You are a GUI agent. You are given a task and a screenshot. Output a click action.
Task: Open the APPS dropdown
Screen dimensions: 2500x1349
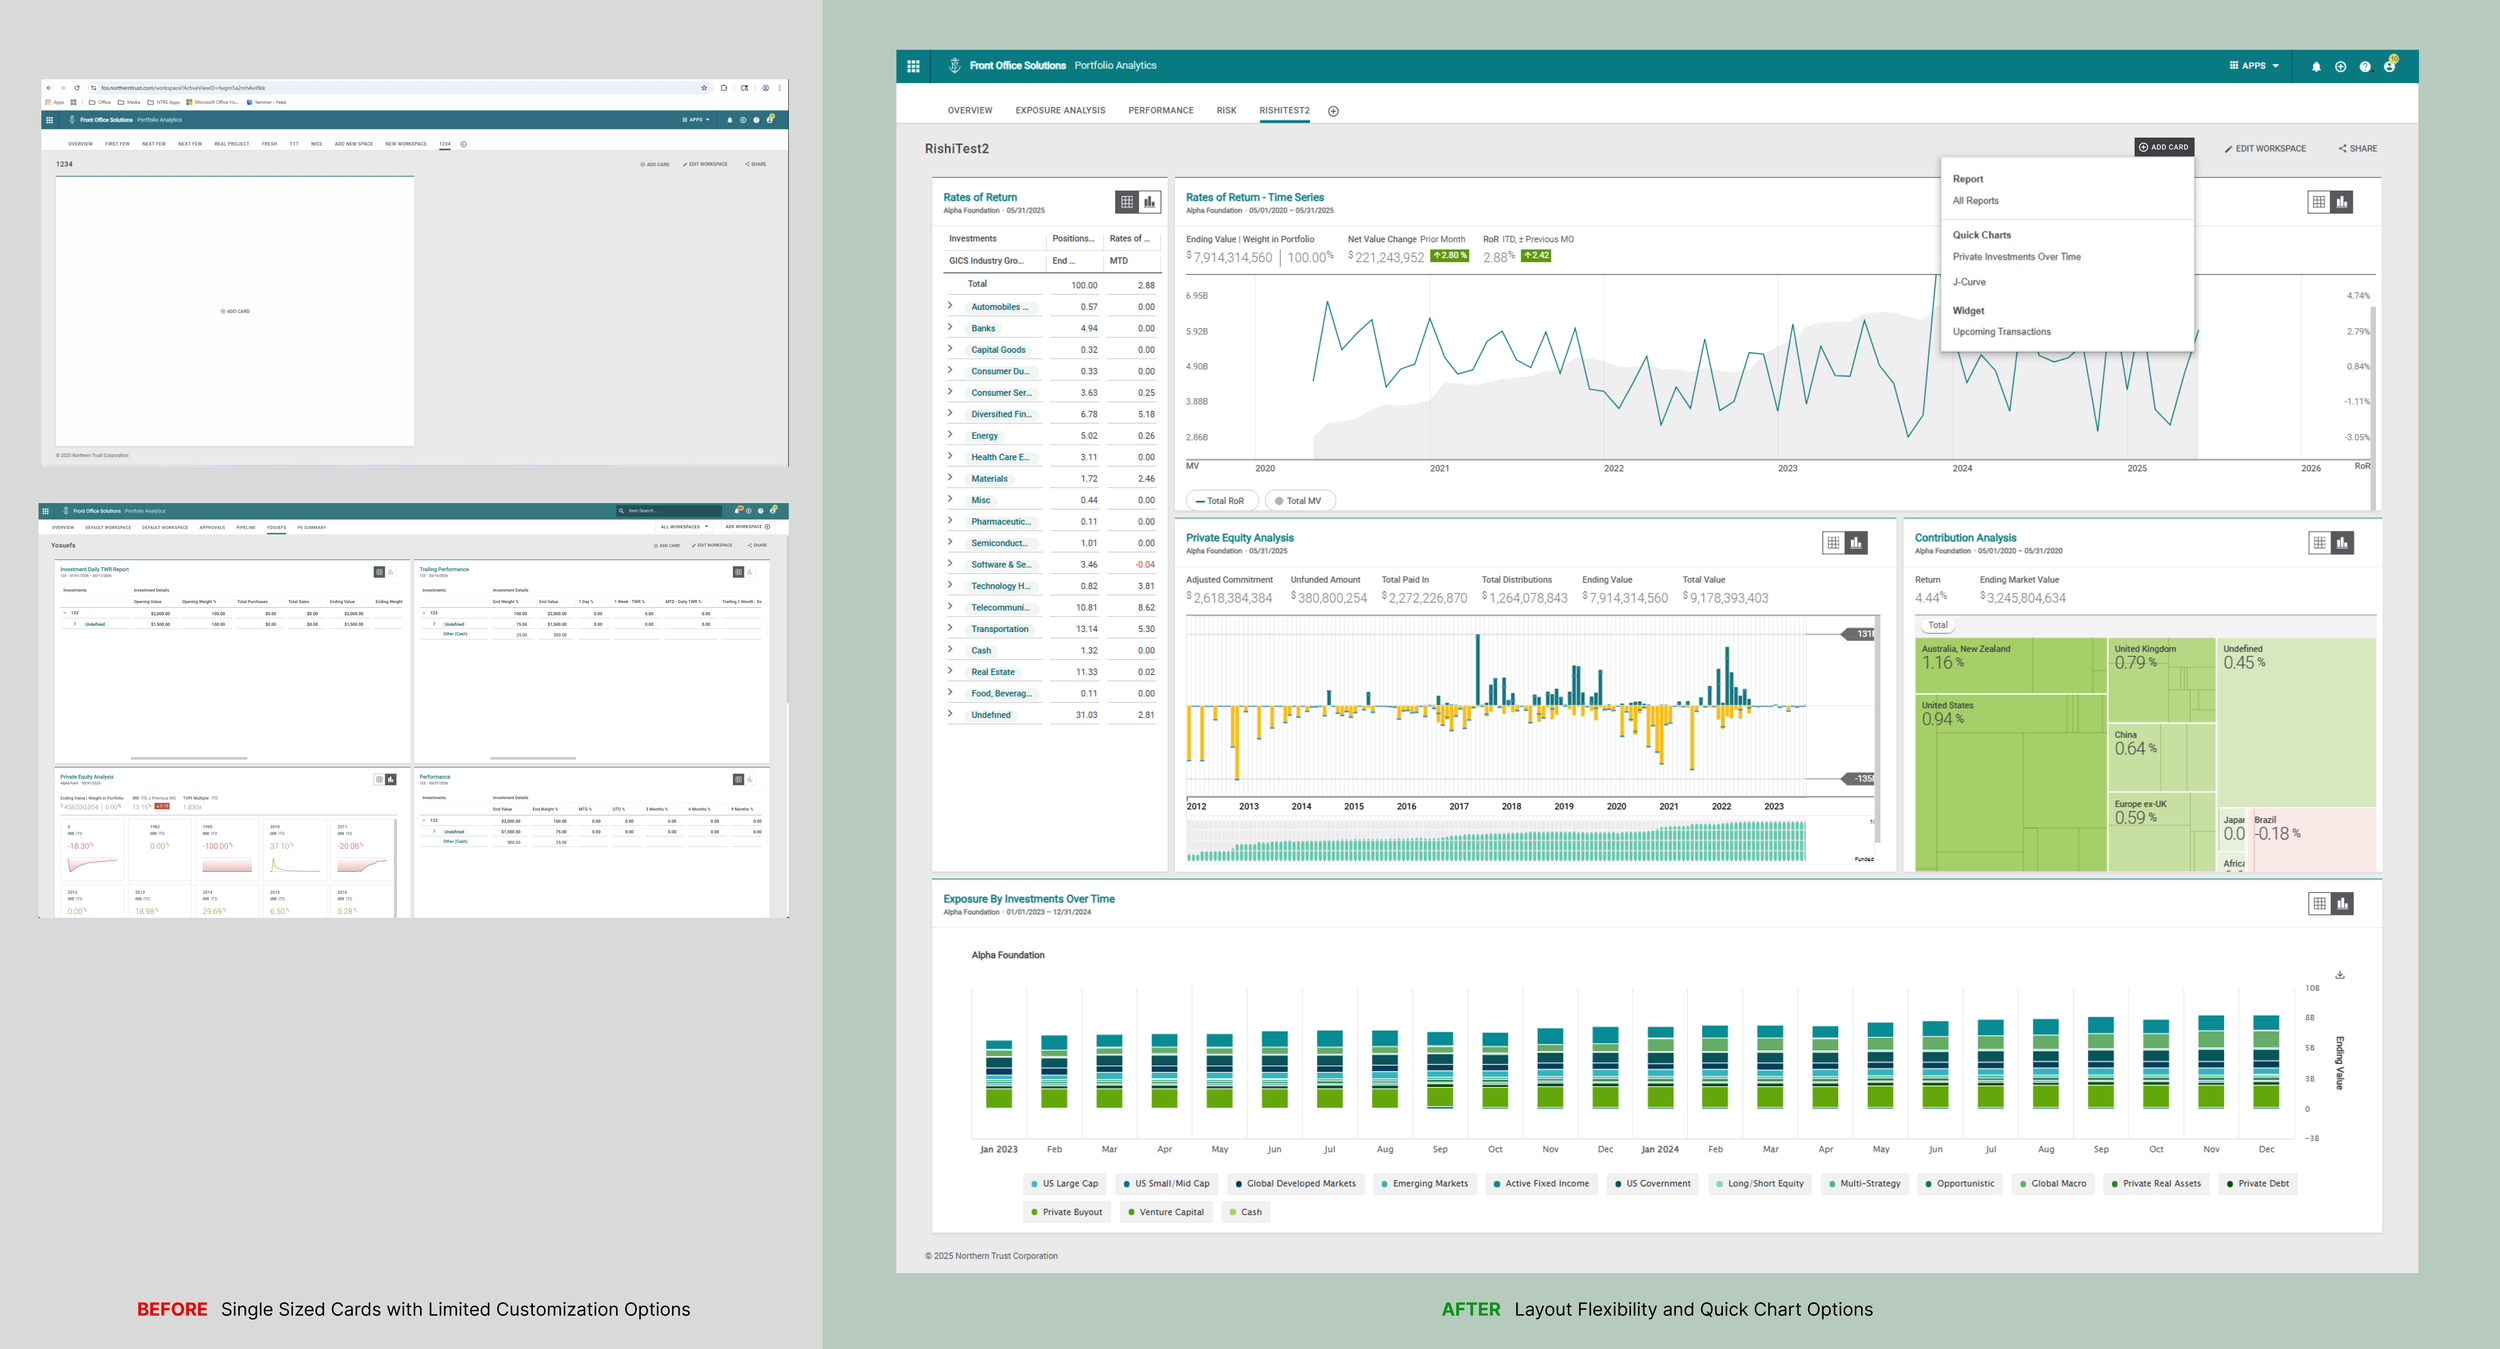tap(2254, 66)
